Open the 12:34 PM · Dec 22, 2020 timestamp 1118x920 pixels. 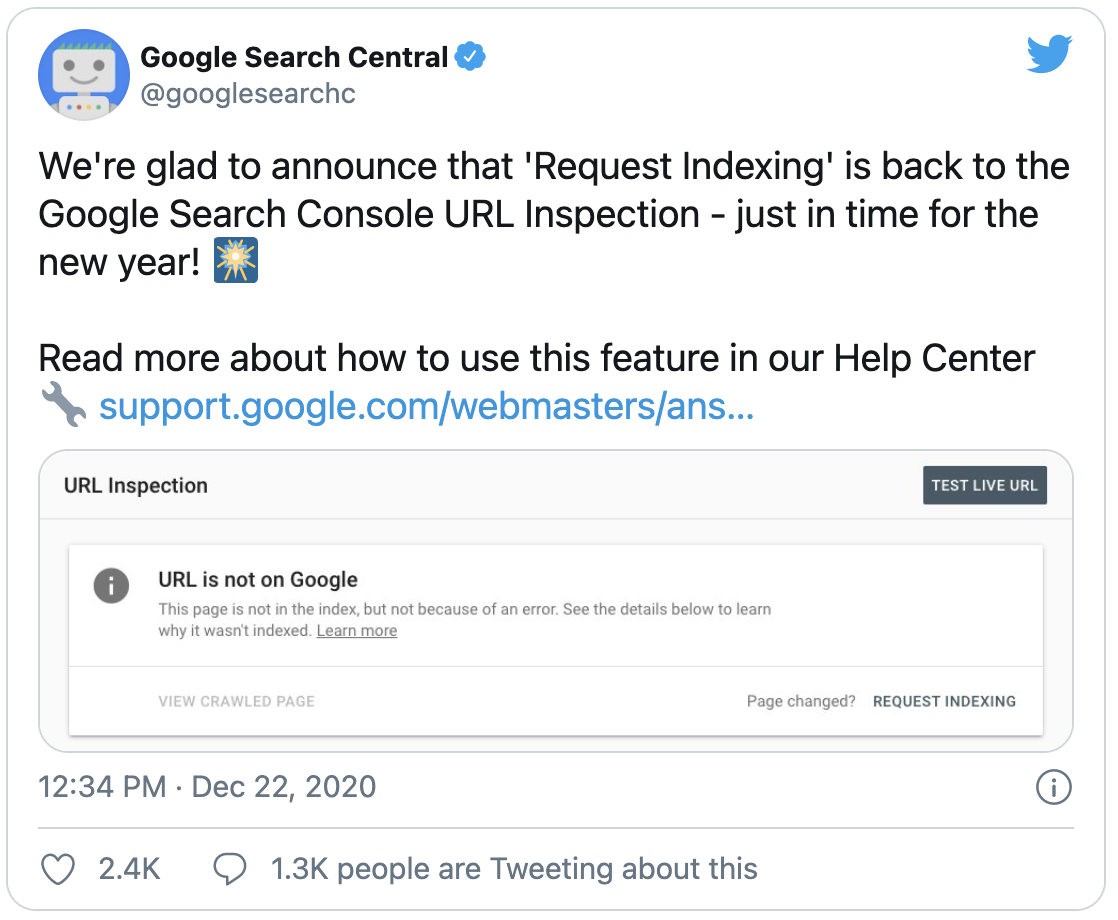click(207, 787)
